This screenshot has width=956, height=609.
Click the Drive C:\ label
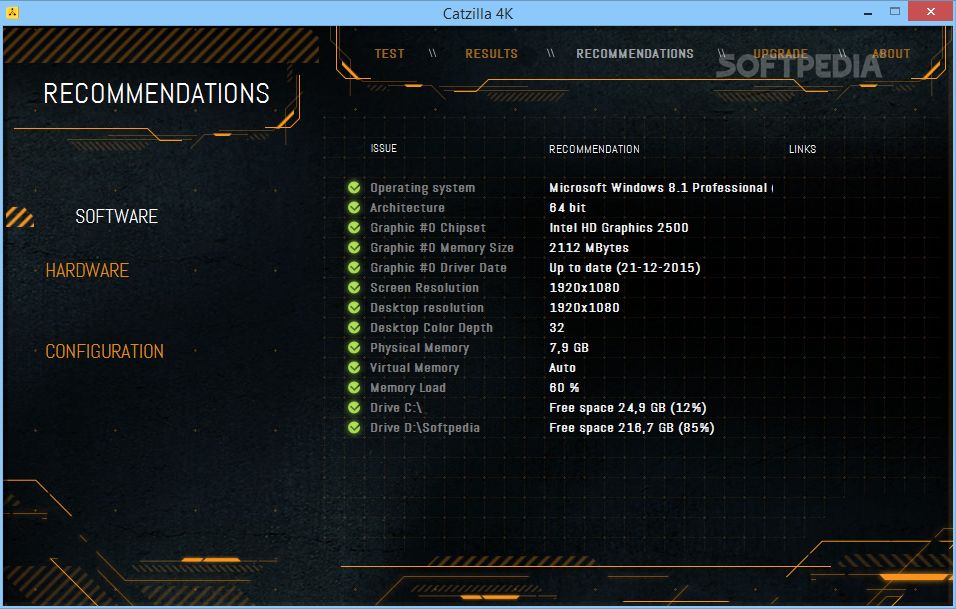(x=396, y=407)
